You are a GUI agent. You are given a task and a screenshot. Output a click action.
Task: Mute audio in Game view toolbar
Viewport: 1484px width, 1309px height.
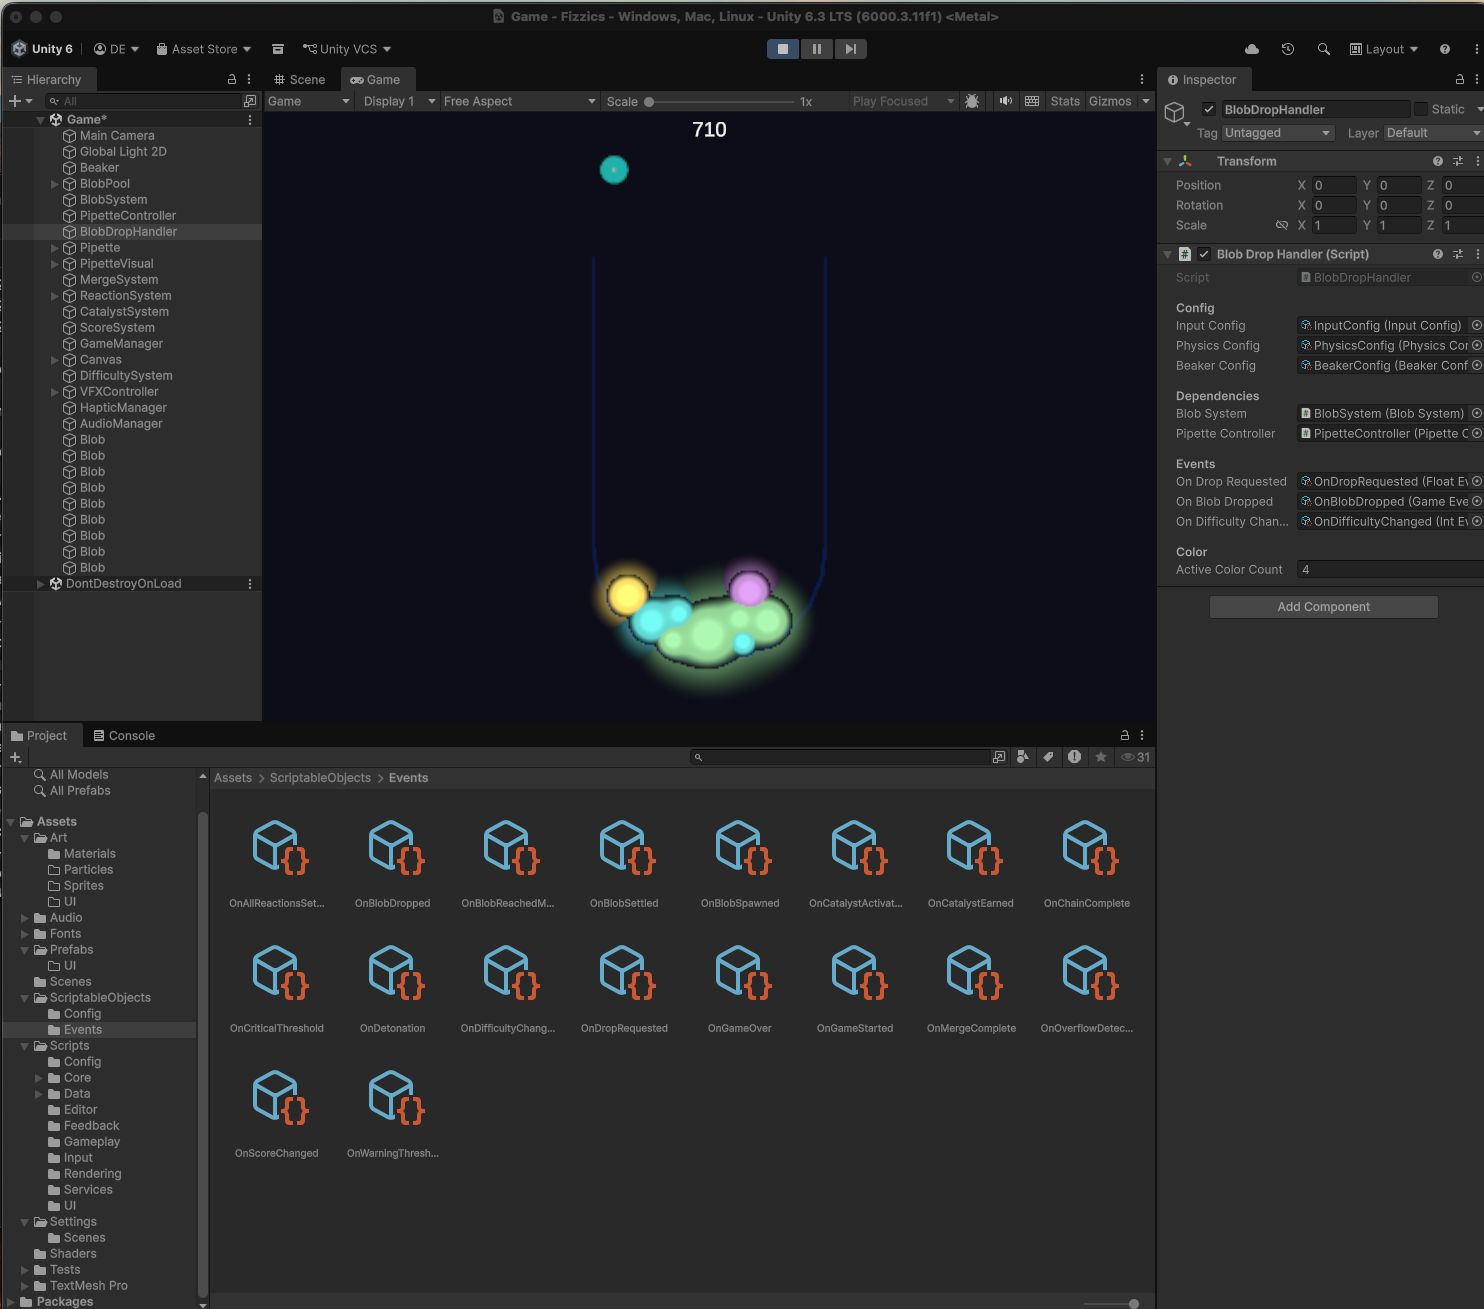(x=1005, y=101)
